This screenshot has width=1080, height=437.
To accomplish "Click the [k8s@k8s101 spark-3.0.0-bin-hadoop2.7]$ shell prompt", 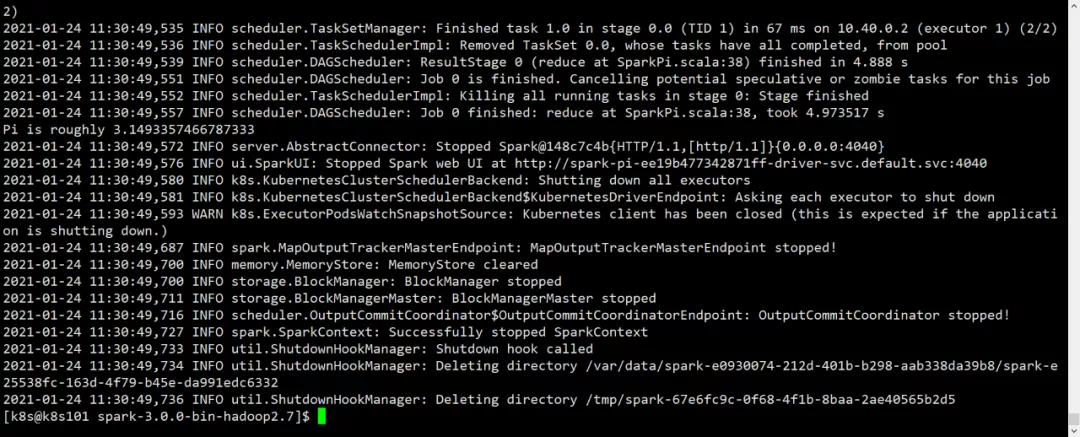I will click(x=157, y=416).
